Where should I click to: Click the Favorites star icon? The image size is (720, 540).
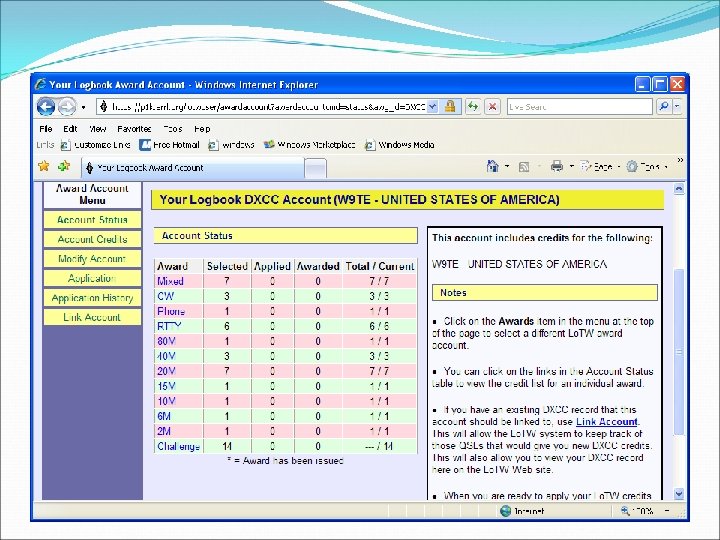click(x=44, y=166)
